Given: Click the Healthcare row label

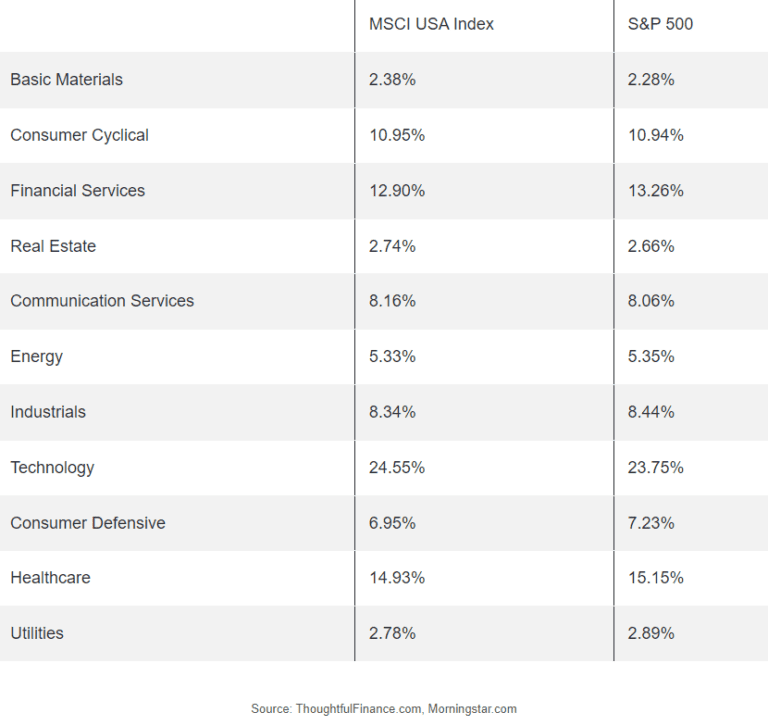Looking at the screenshot, I should click(50, 578).
